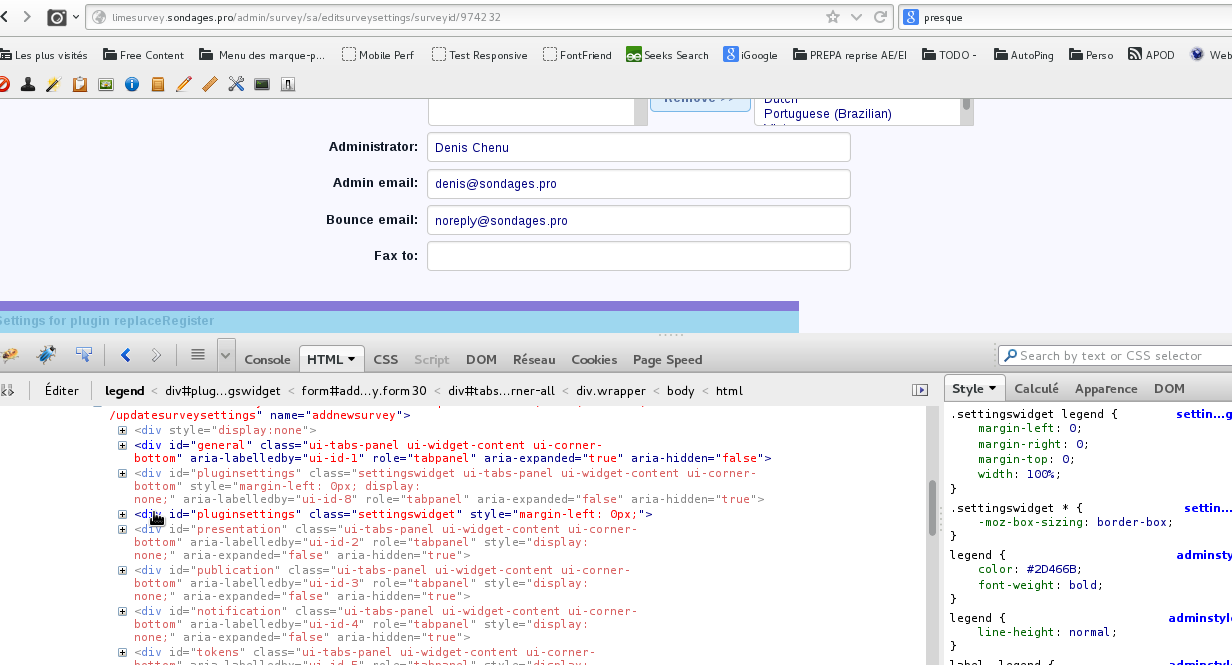The image size is (1232, 665).
Task: Switch to the Console tab
Action: (x=267, y=360)
